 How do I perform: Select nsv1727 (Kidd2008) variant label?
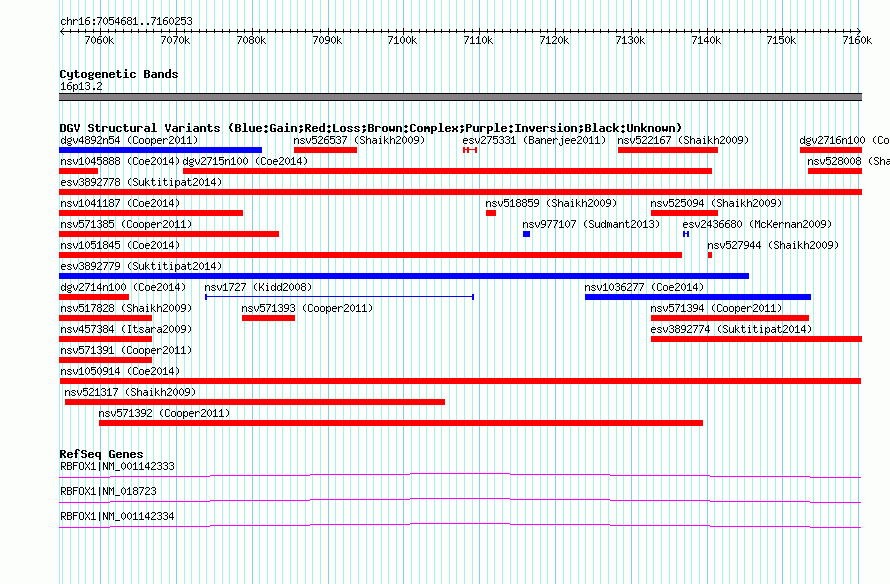click(258, 287)
